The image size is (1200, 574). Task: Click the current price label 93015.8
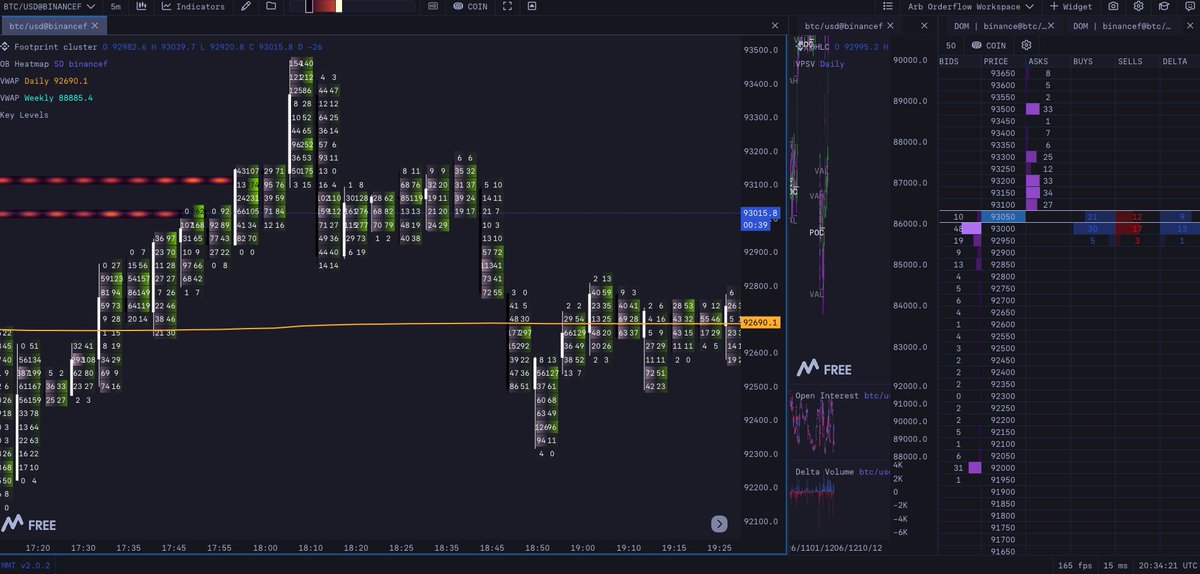click(x=760, y=213)
